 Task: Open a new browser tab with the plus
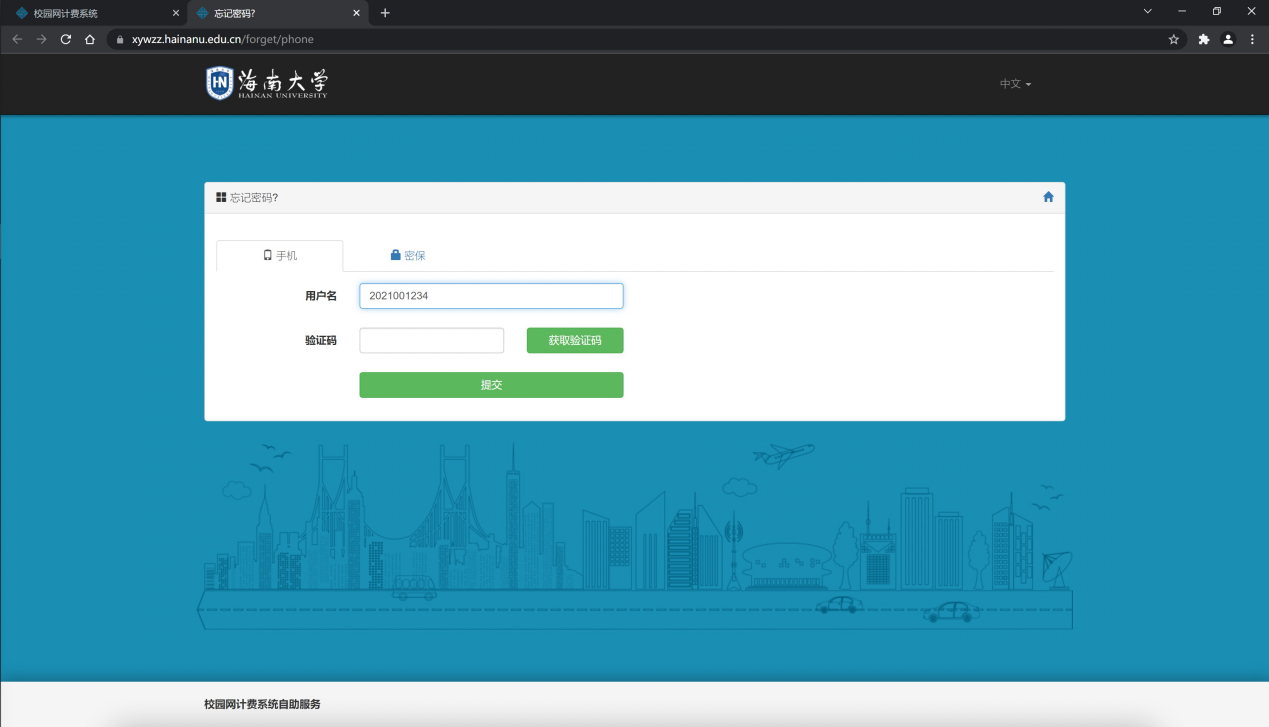coord(385,13)
